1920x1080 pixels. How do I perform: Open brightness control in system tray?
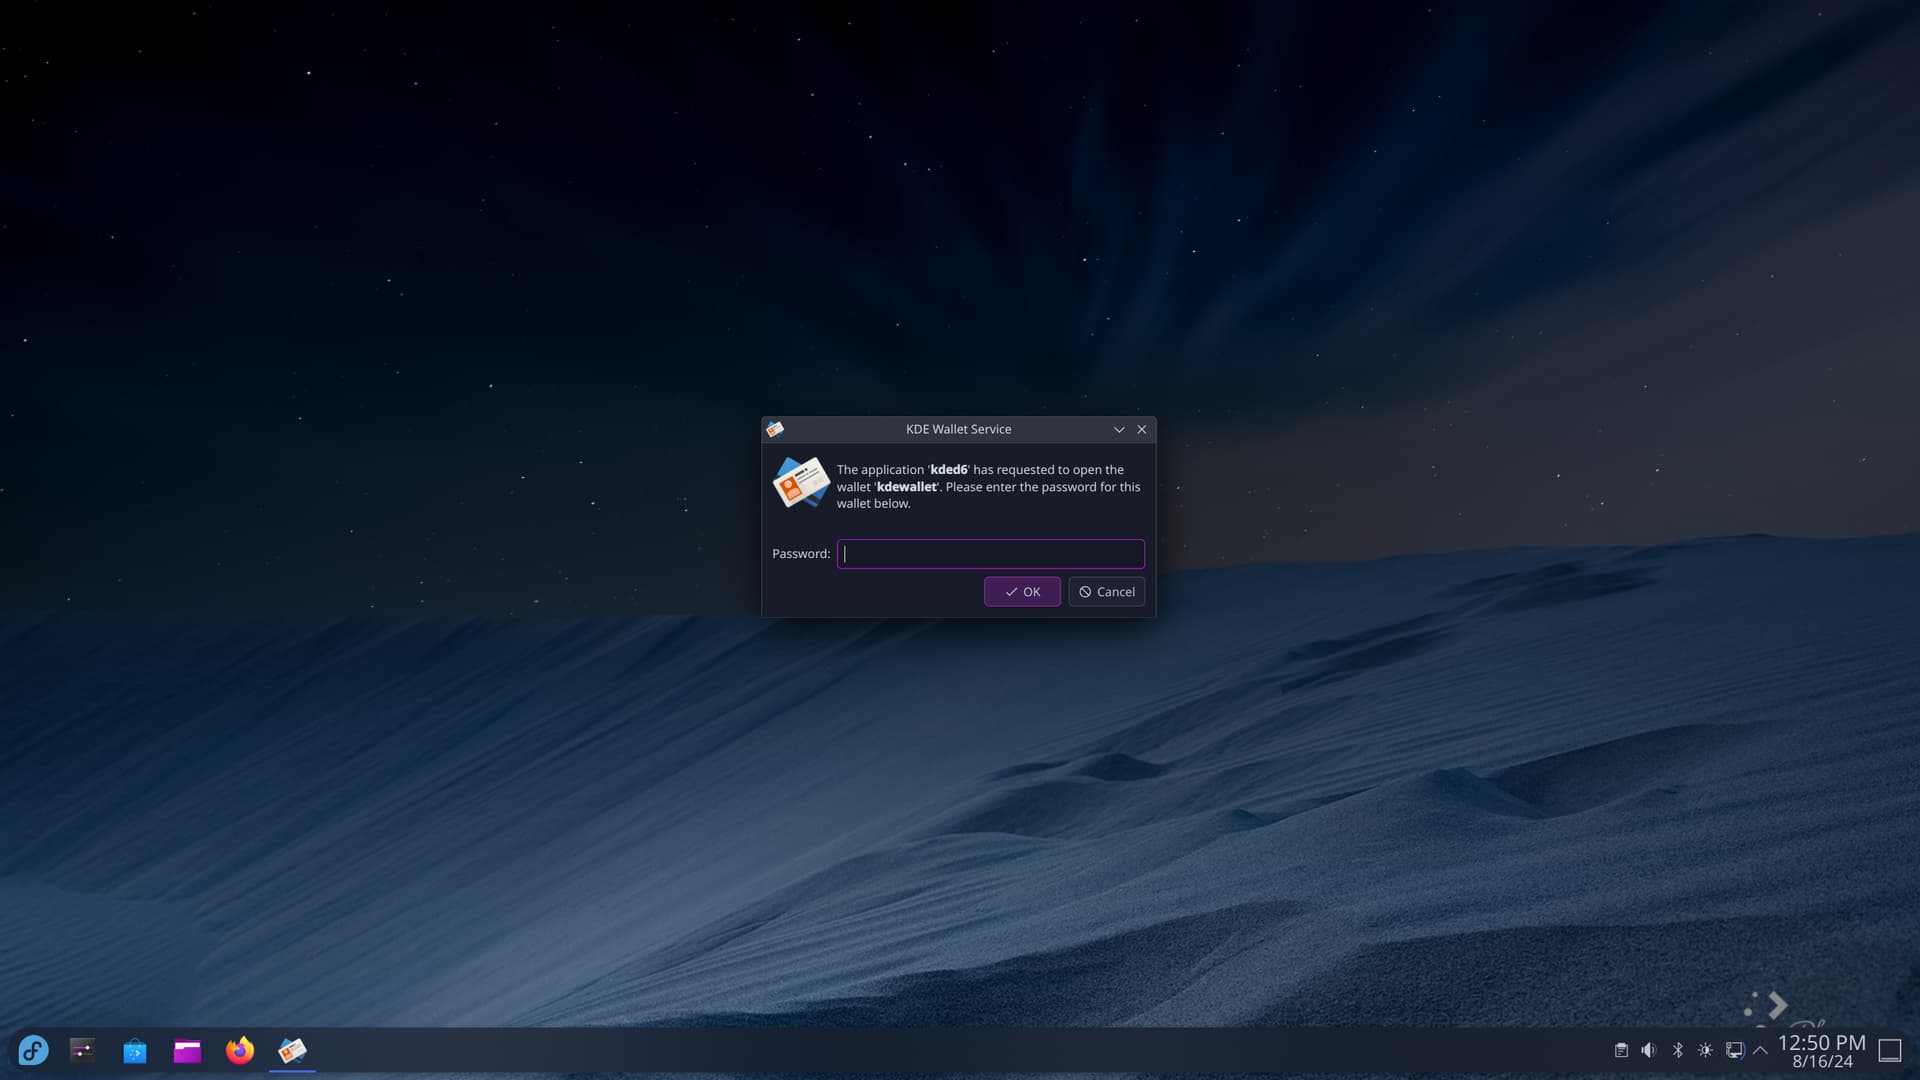tap(1705, 1050)
